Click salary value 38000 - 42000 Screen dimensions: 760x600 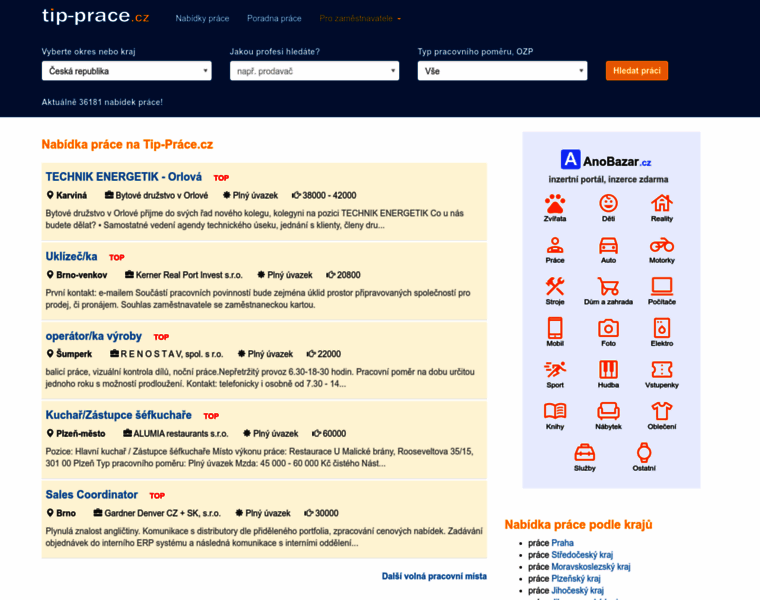[329, 195]
